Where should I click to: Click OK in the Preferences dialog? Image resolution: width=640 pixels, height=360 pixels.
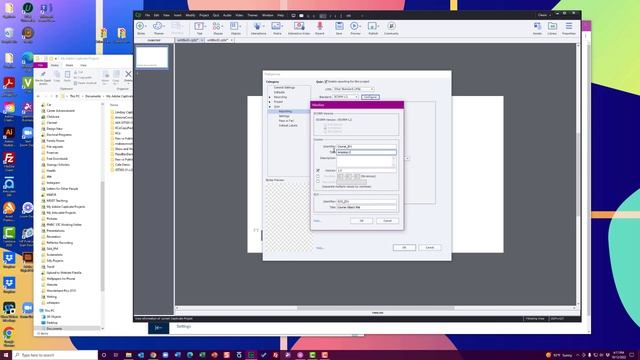pos(404,248)
